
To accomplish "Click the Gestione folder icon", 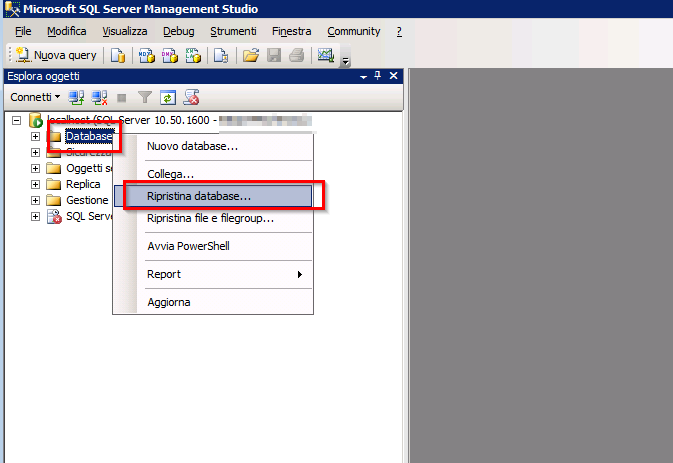I will [x=54, y=200].
